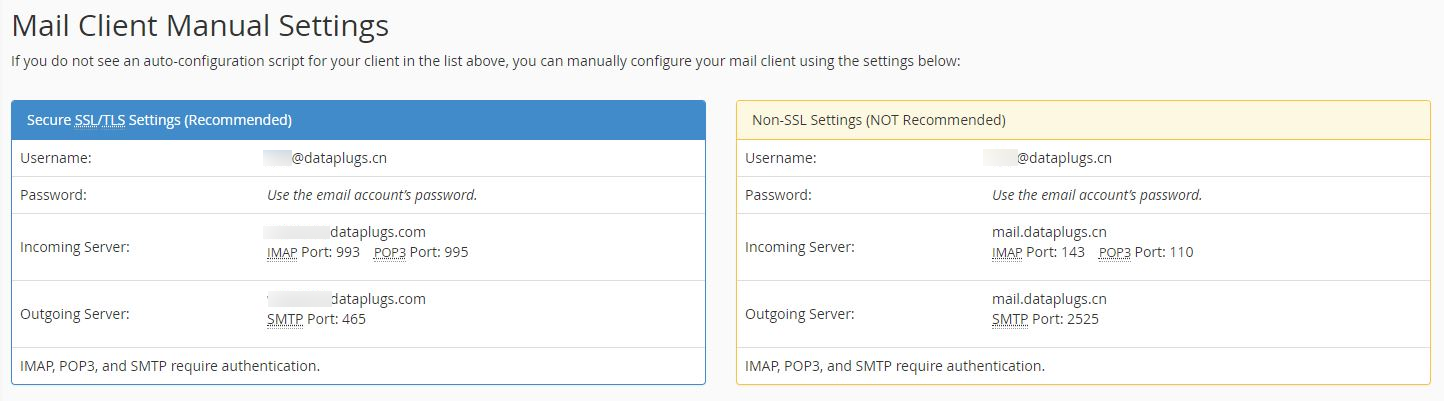Click the IMAP abbreviation beside Port 143
Viewport: 1444px width, 401px height.
(x=1007, y=253)
